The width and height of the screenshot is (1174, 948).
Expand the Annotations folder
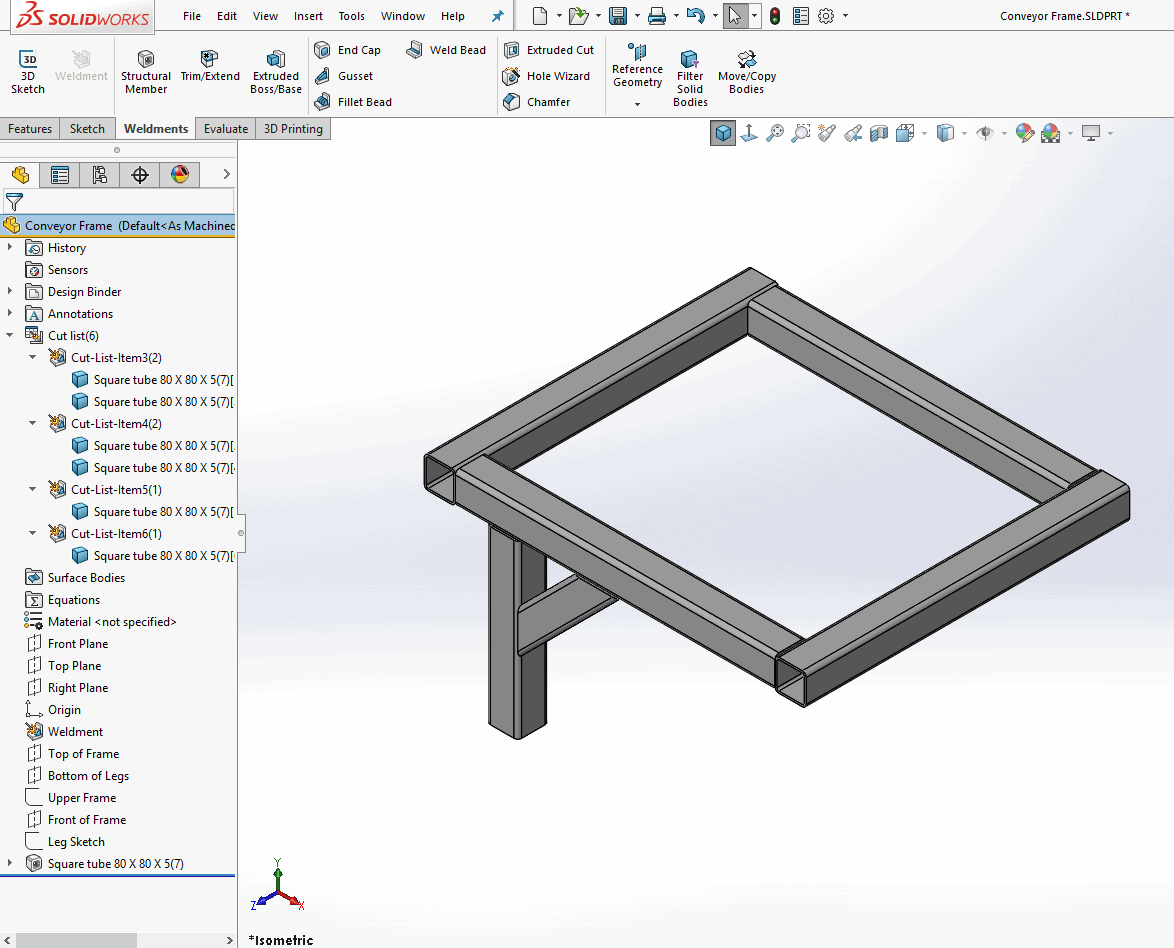click(x=10, y=313)
